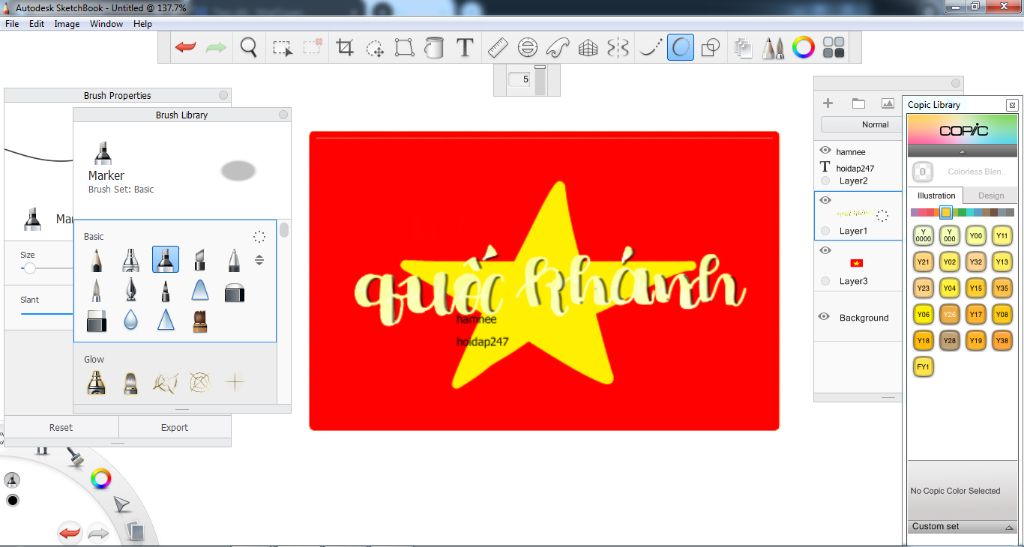Select the Layer3 flag thumbnail
This screenshot has width=1024, height=547.
click(x=857, y=262)
